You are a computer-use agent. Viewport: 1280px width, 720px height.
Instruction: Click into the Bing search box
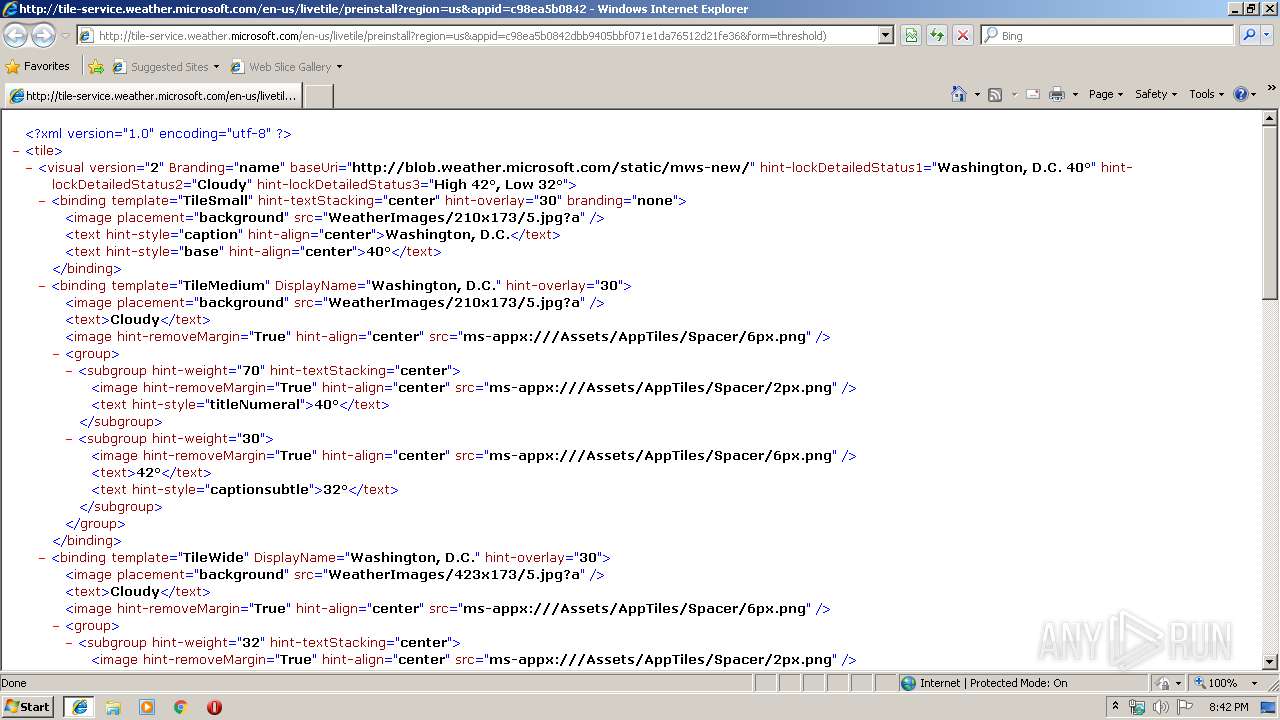coord(1114,35)
